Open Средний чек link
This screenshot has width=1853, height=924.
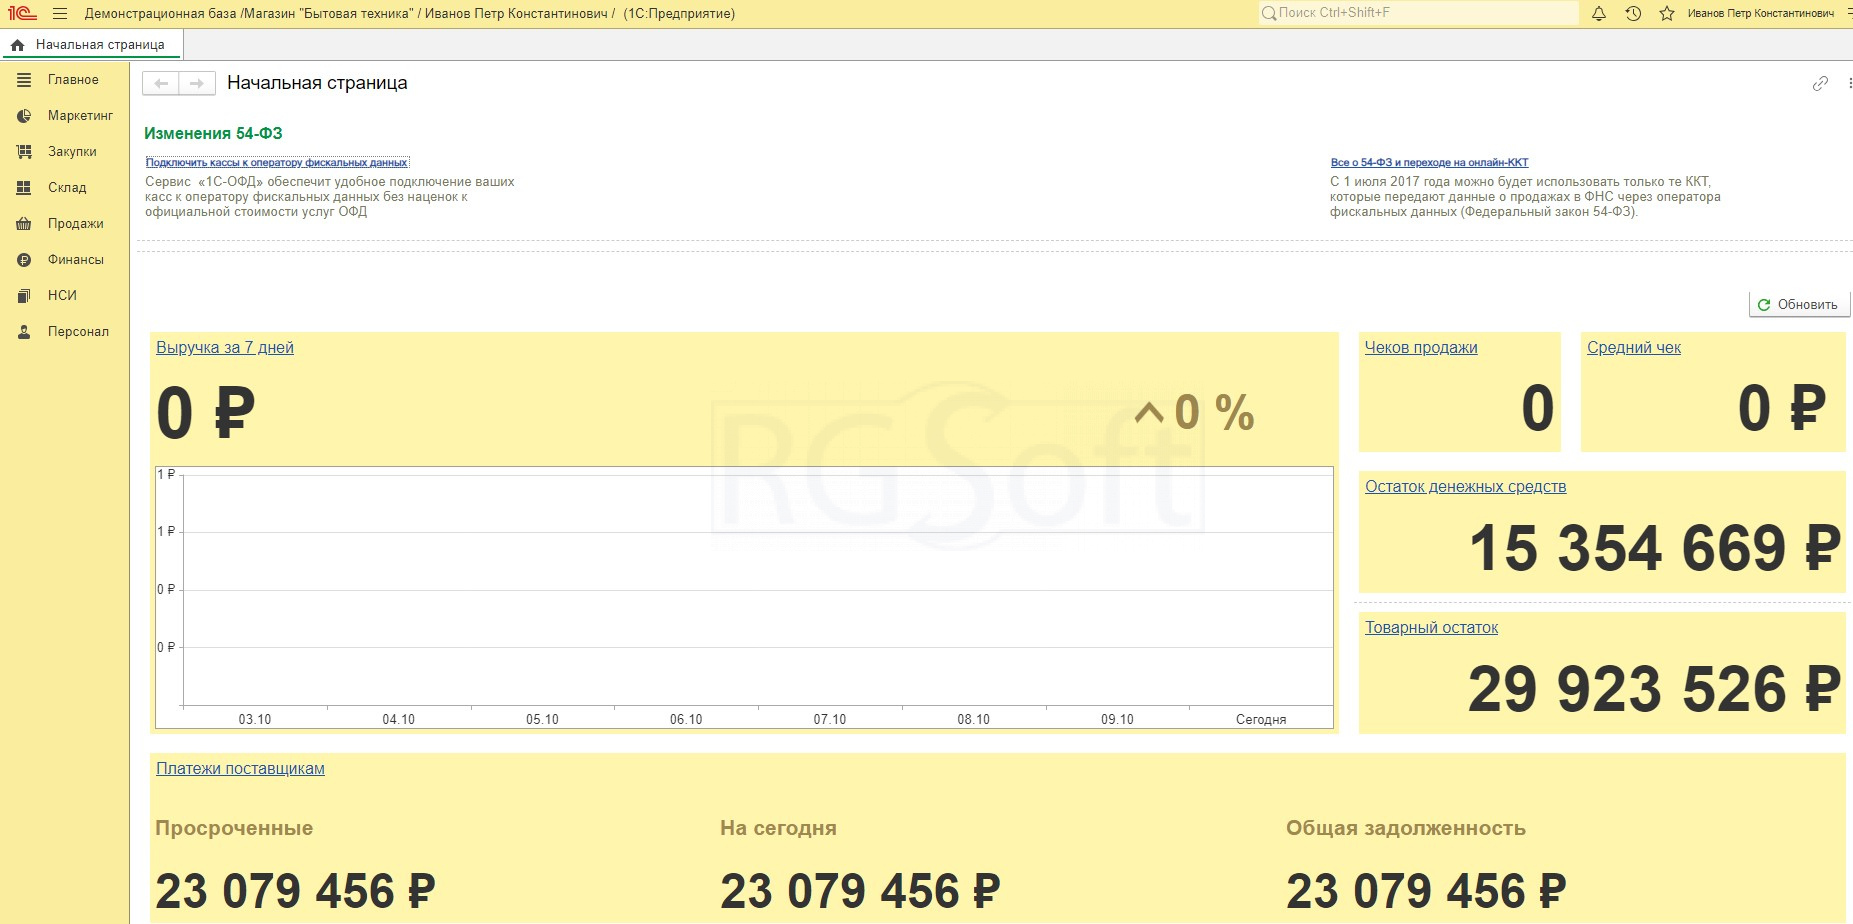(1634, 348)
